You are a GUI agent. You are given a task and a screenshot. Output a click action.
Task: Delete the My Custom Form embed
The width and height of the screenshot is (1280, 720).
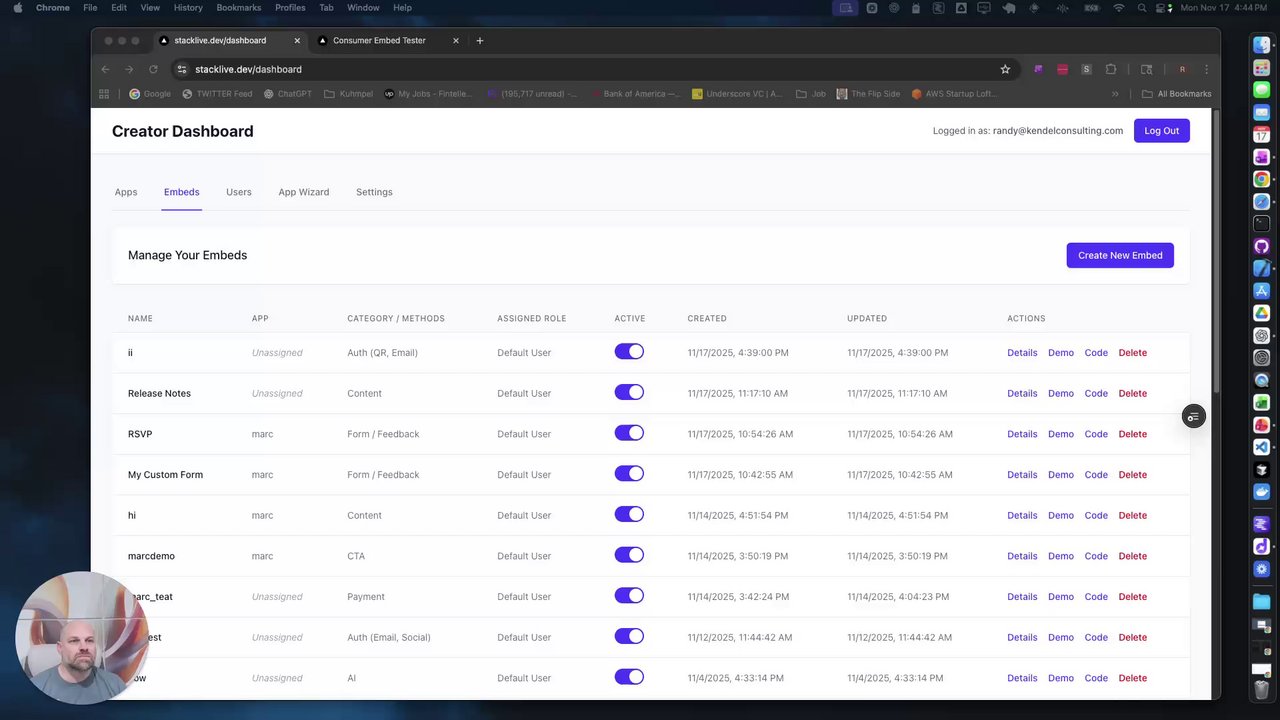[1133, 475]
